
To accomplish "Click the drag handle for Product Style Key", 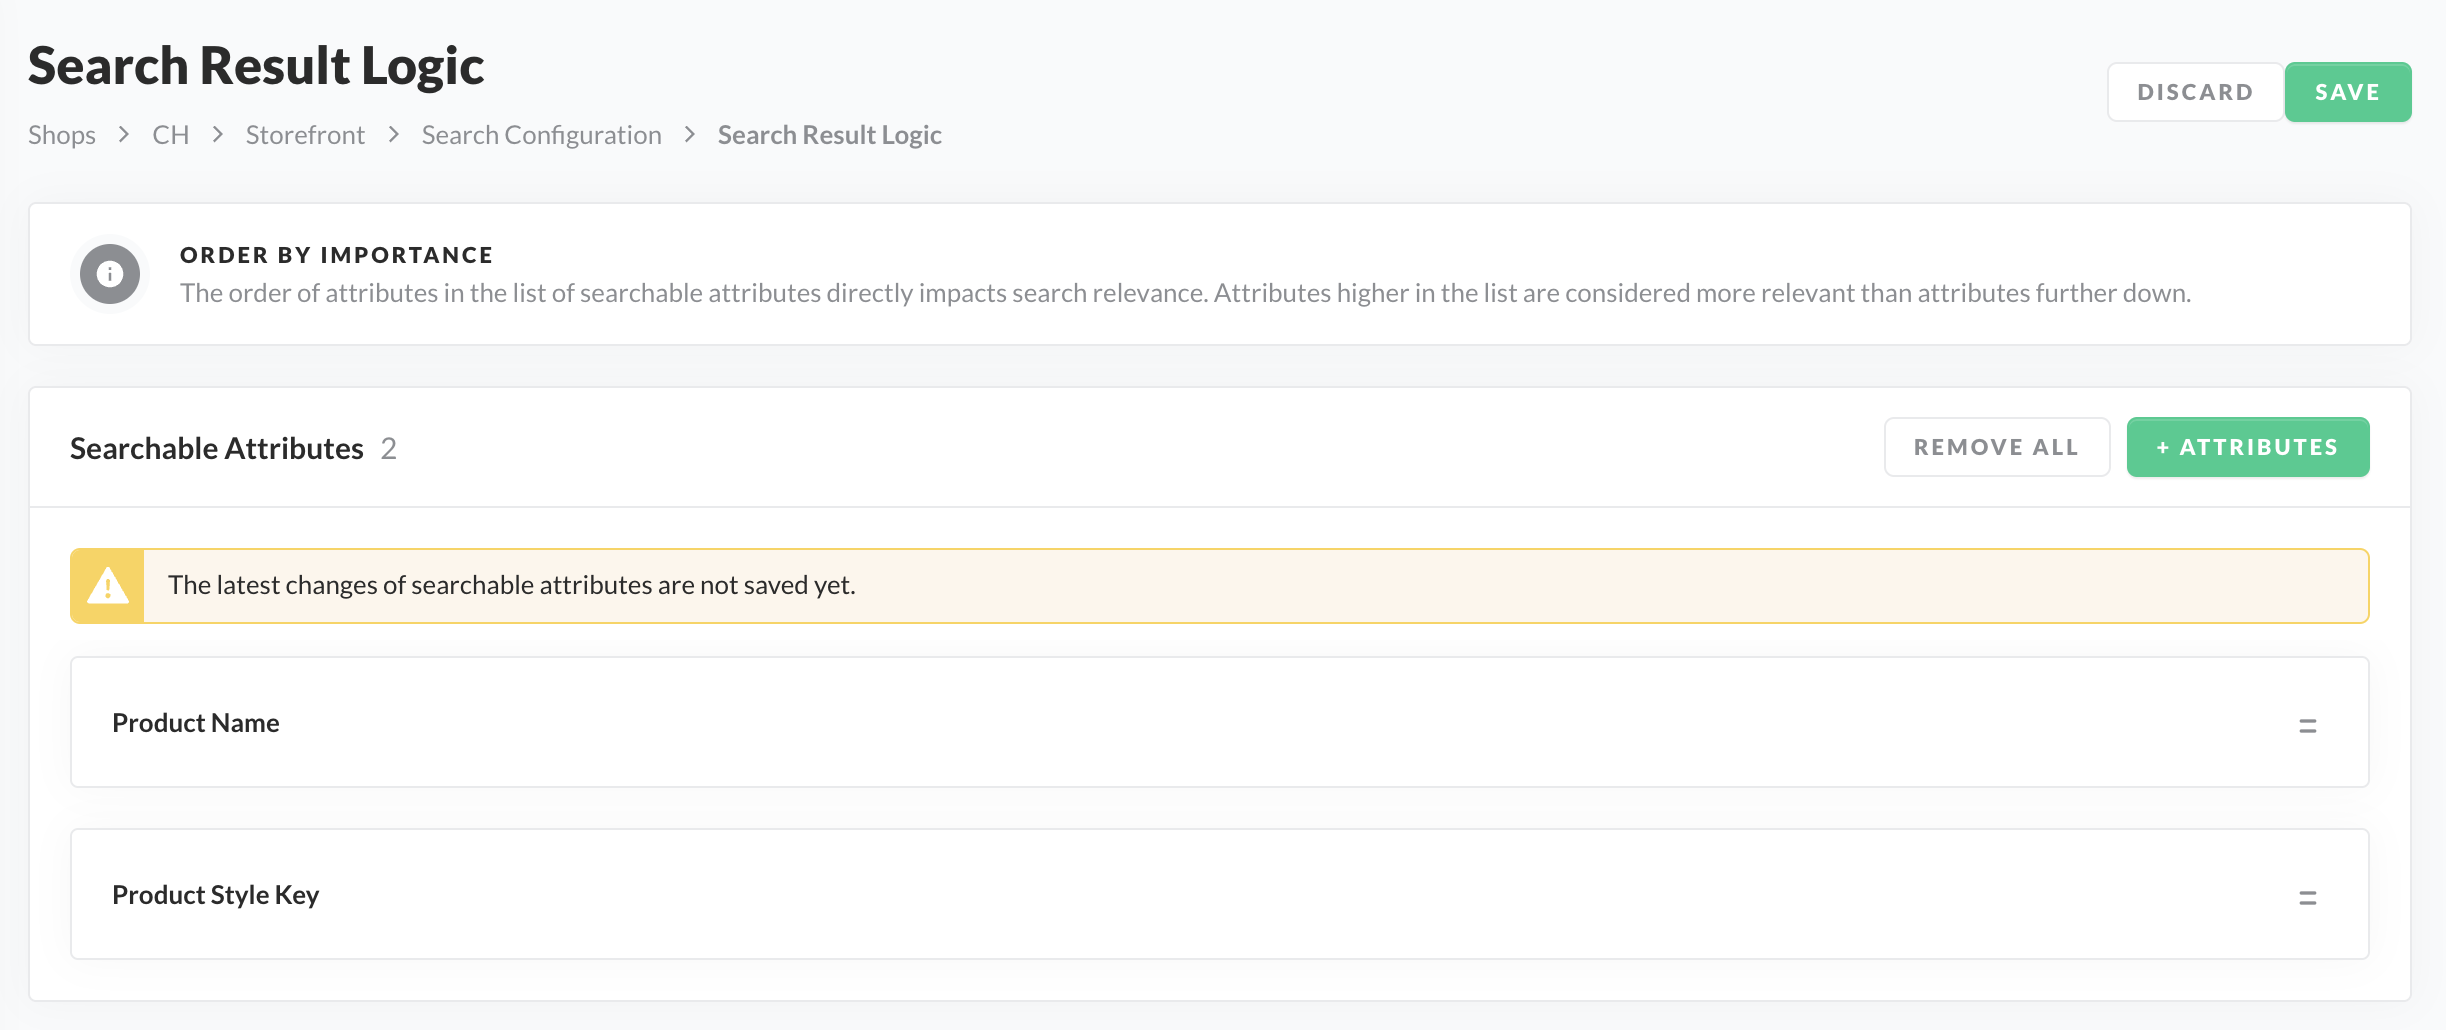I will coord(2307,897).
